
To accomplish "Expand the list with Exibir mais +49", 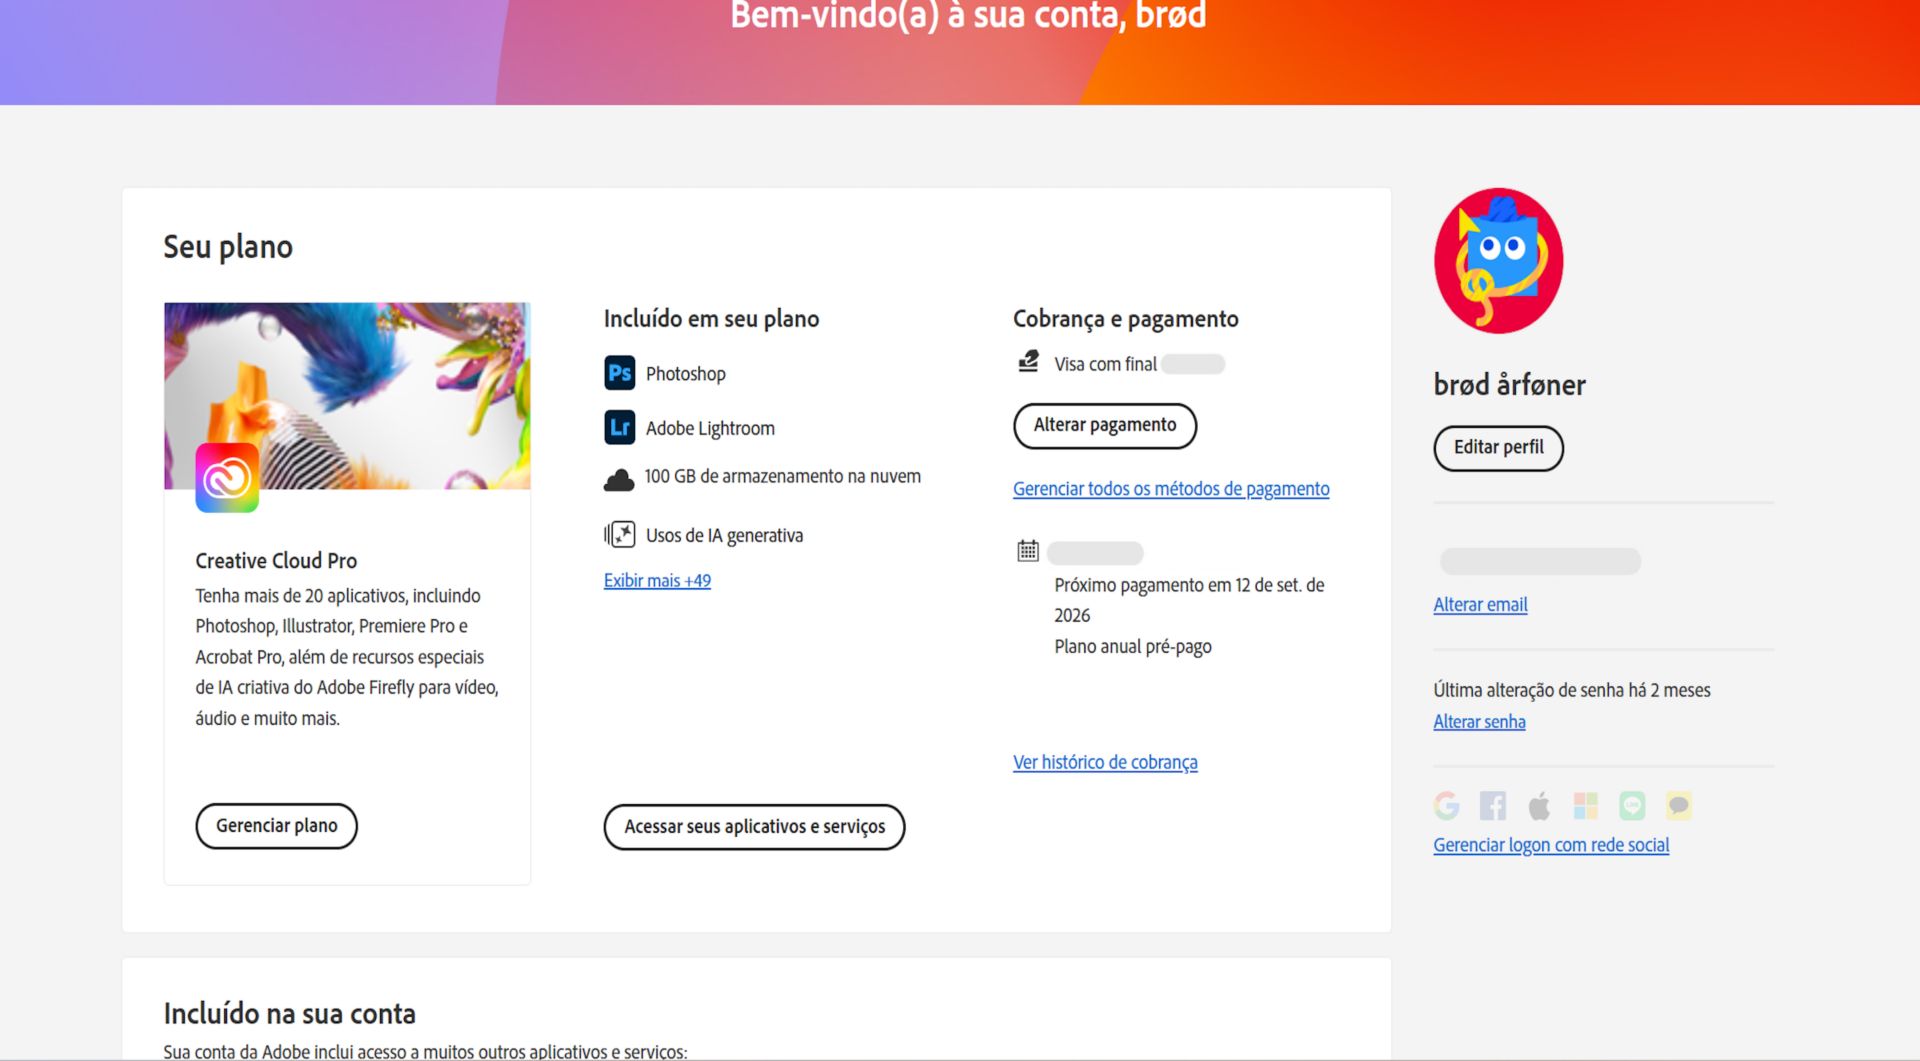I will pos(657,580).
